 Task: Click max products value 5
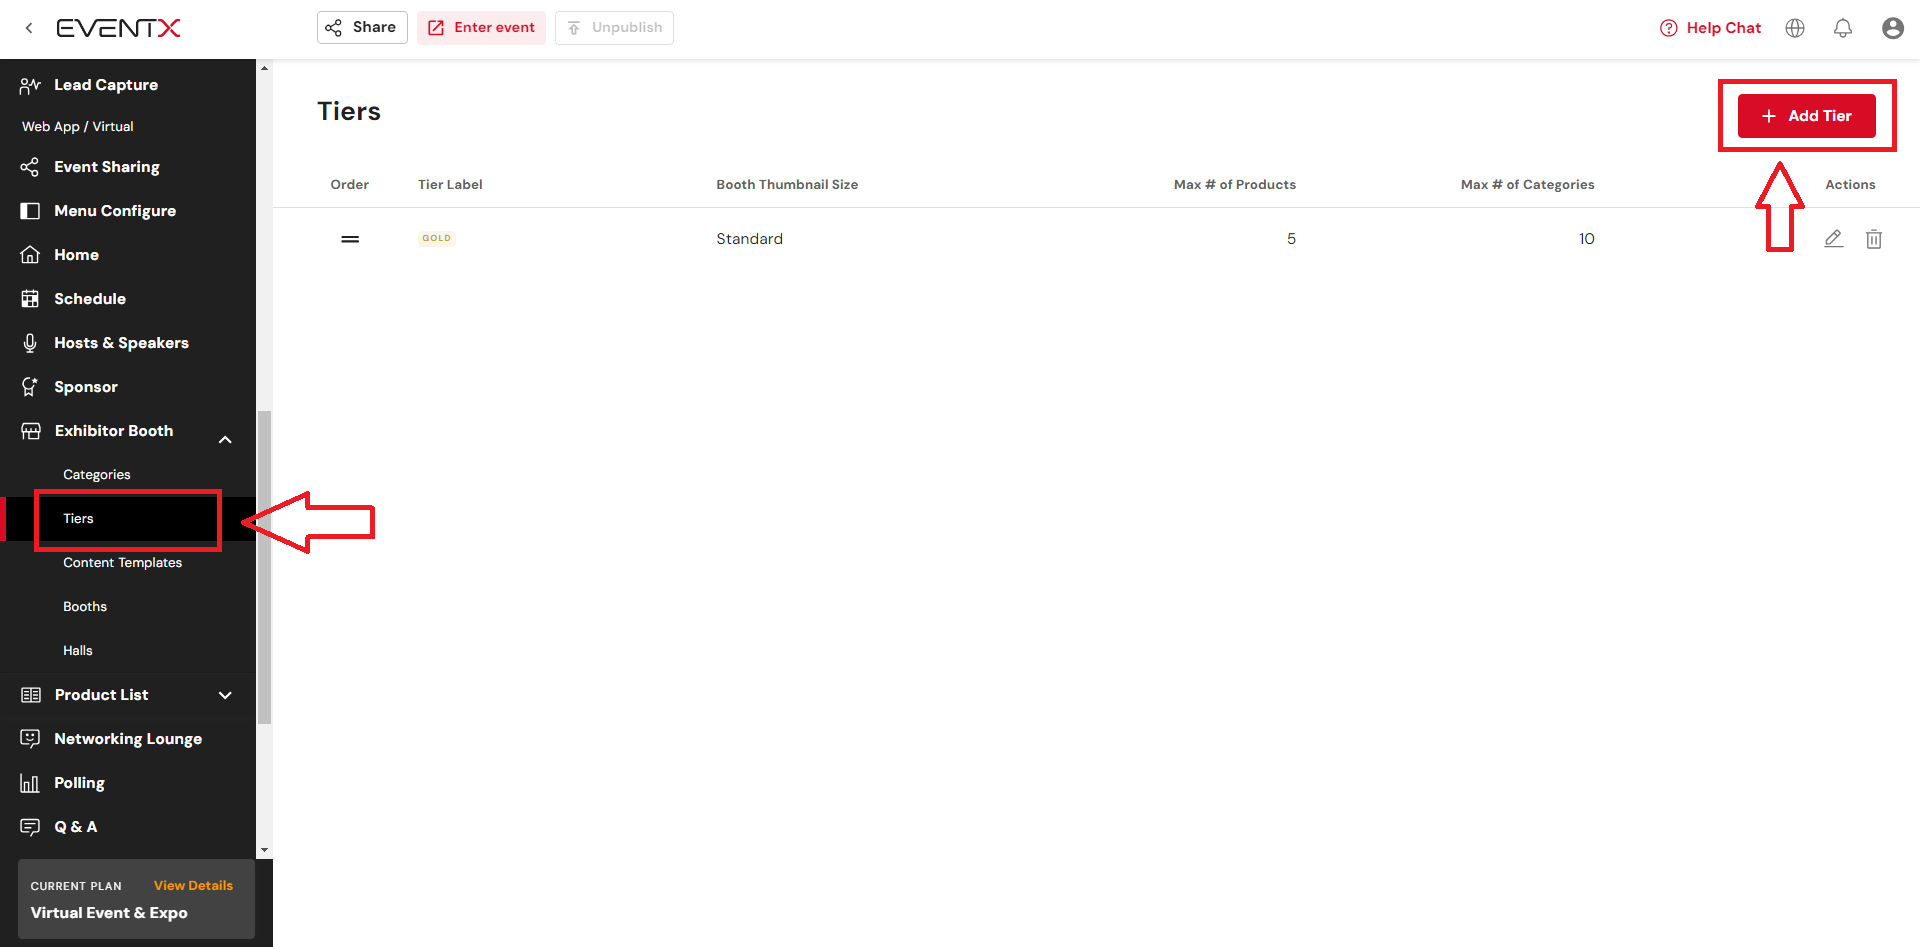[x=1291, y=239]
